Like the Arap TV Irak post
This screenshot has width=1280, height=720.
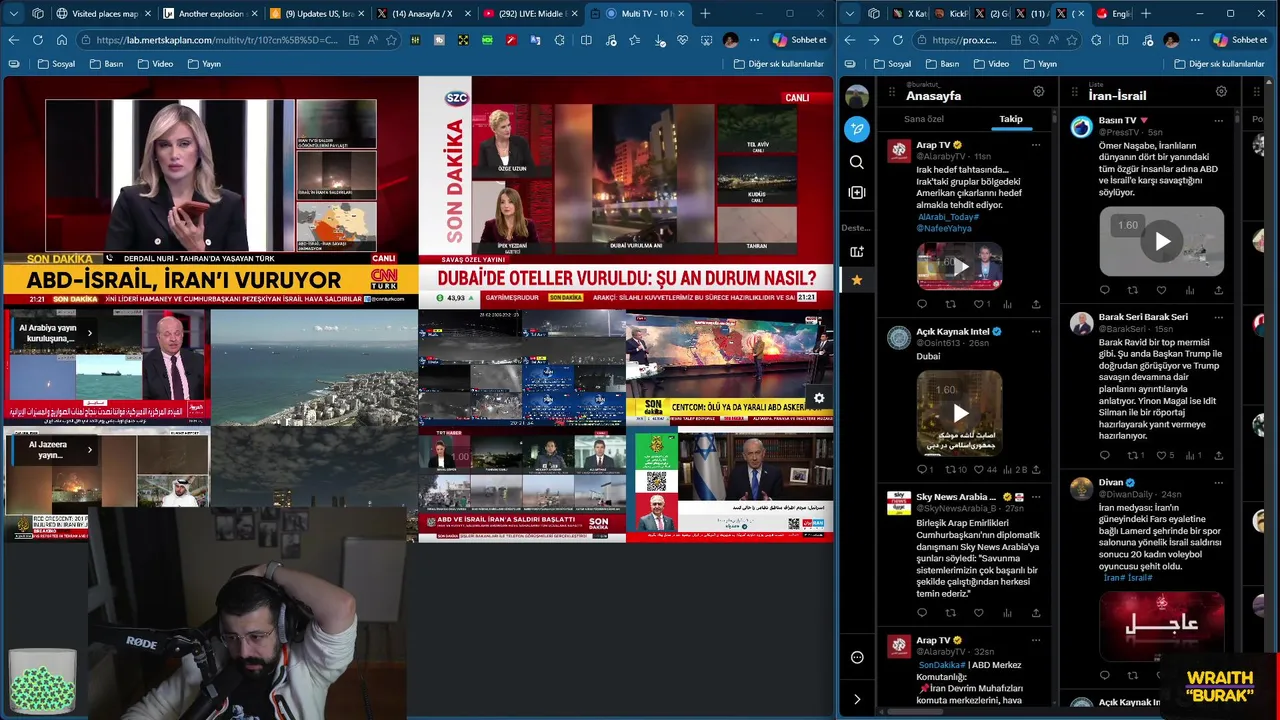coord(979,304)
